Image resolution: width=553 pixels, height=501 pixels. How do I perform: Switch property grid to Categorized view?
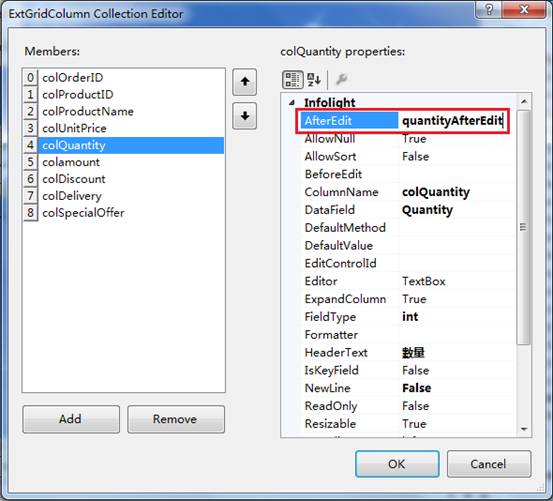[292, 80]
